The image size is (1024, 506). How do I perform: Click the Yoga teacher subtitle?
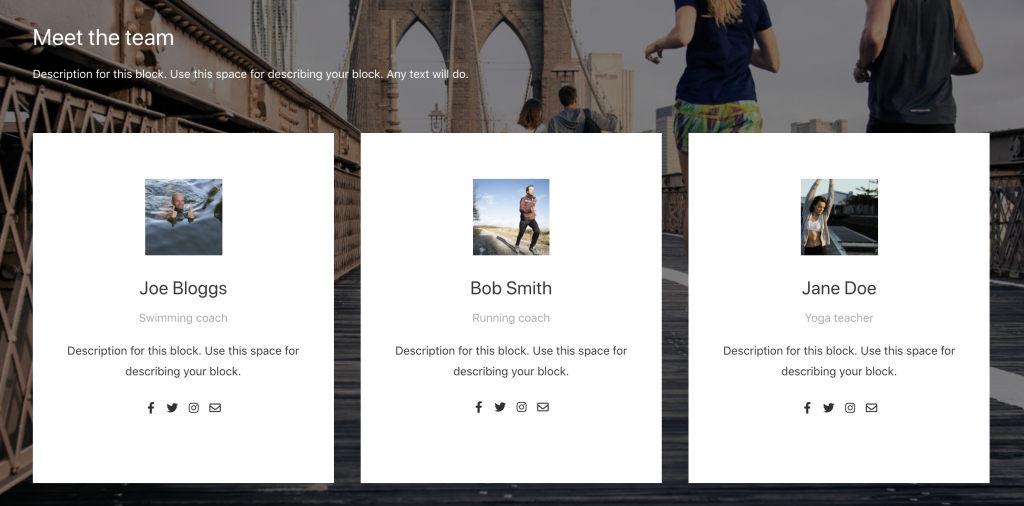[x=839, y=318]
